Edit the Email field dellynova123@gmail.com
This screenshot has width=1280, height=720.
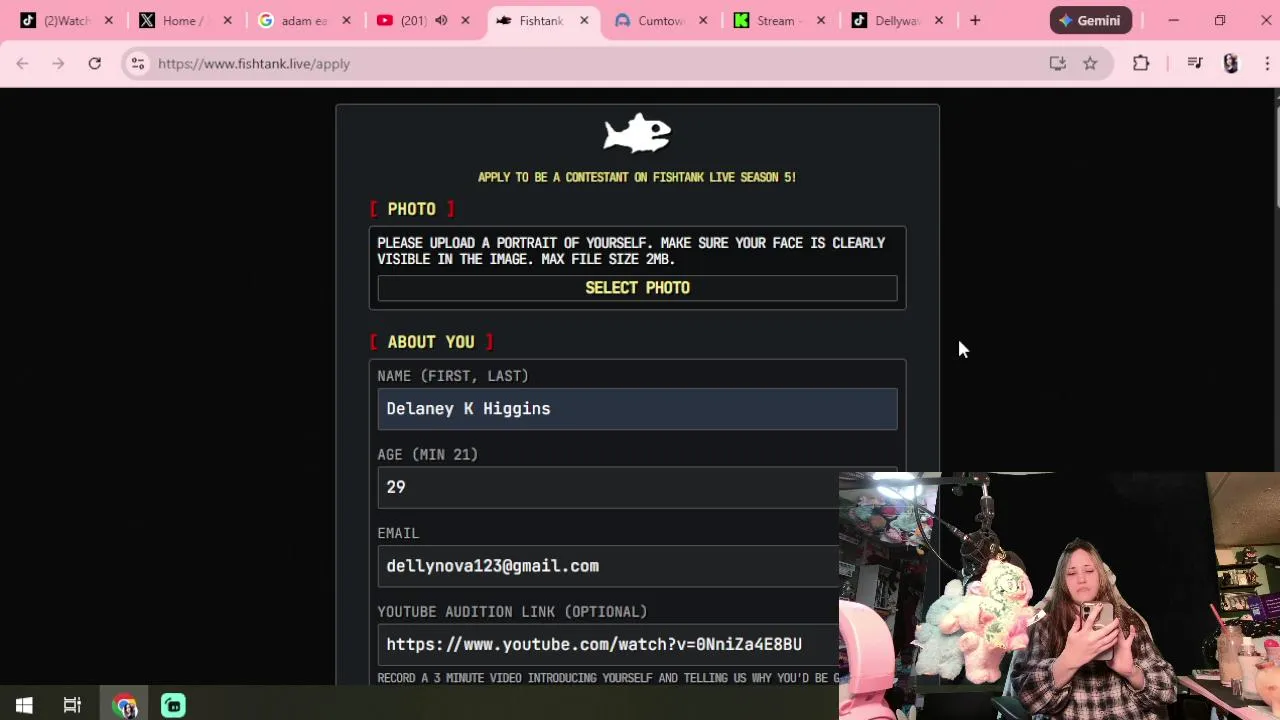click(x=608, y=566)
